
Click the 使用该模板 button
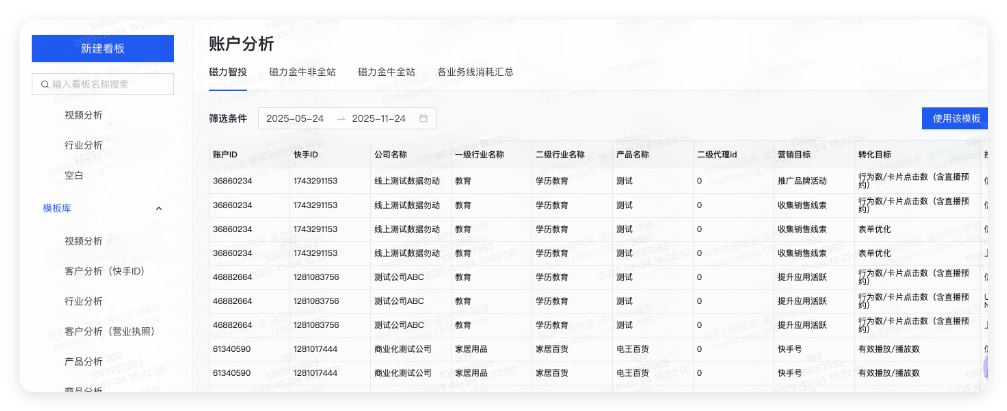coord(955,118)
